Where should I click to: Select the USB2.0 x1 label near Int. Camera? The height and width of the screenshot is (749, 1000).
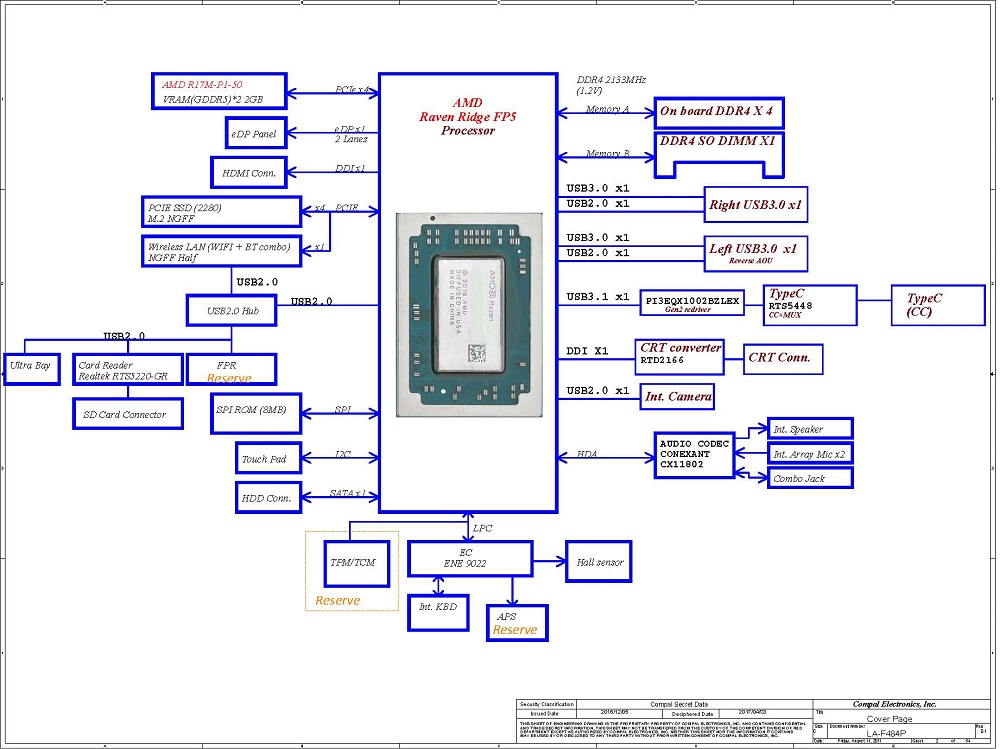pos(598,390)
